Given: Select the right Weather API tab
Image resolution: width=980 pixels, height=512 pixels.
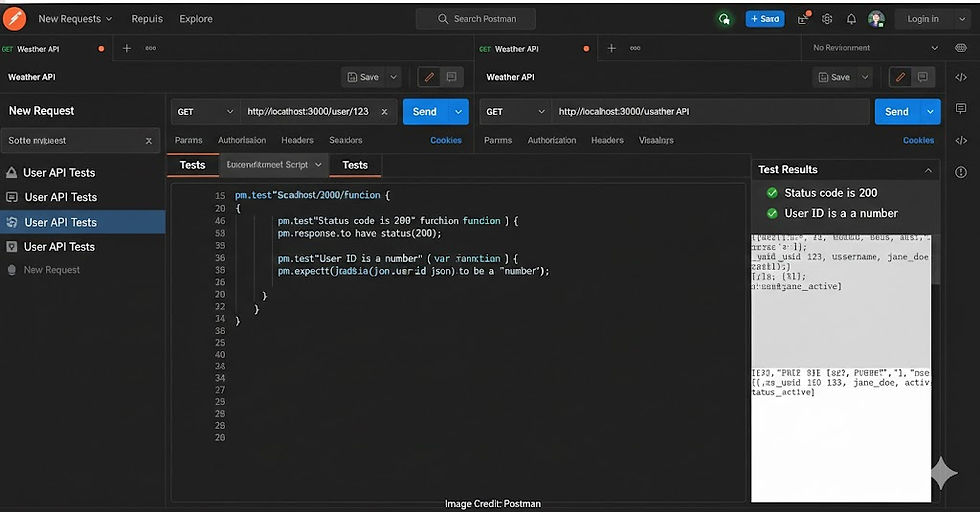Looking at the screenshot, I should tap(534, 49).
